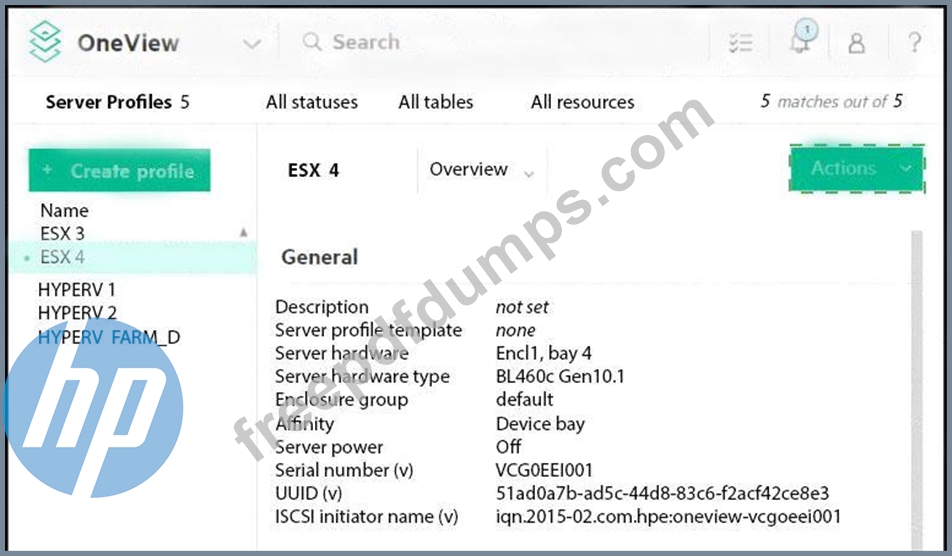Select the HYPERV FARM_D server profile
952x556 pixels.
point(109,337)
